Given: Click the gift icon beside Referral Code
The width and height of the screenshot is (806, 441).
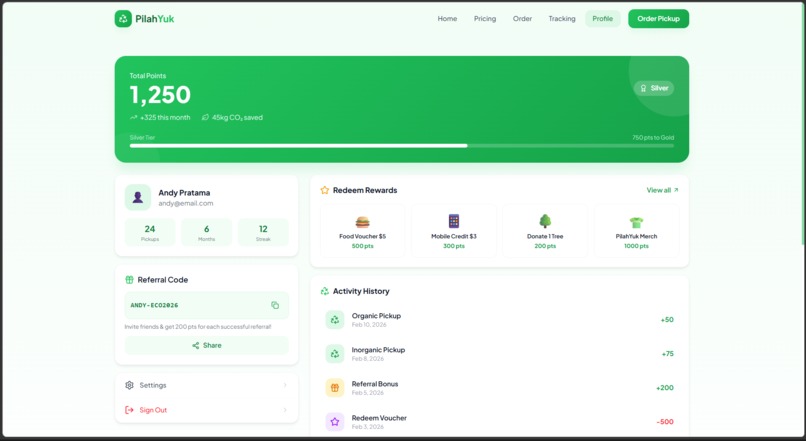Looking at the screenshot, I should (130, 280).
